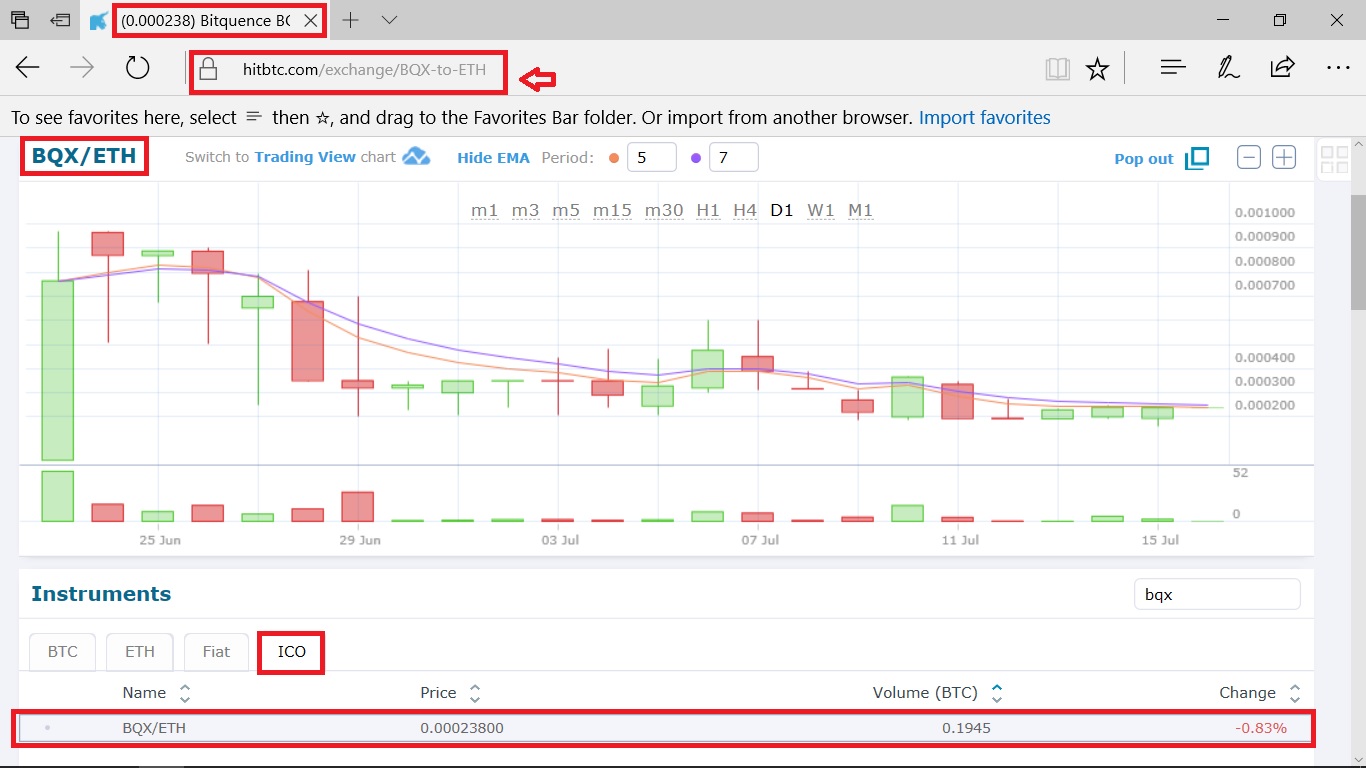This screenshot has height=768, width=1366.
Task: Switch to the ICO instruments tab
Action: (x=292, y=652)
